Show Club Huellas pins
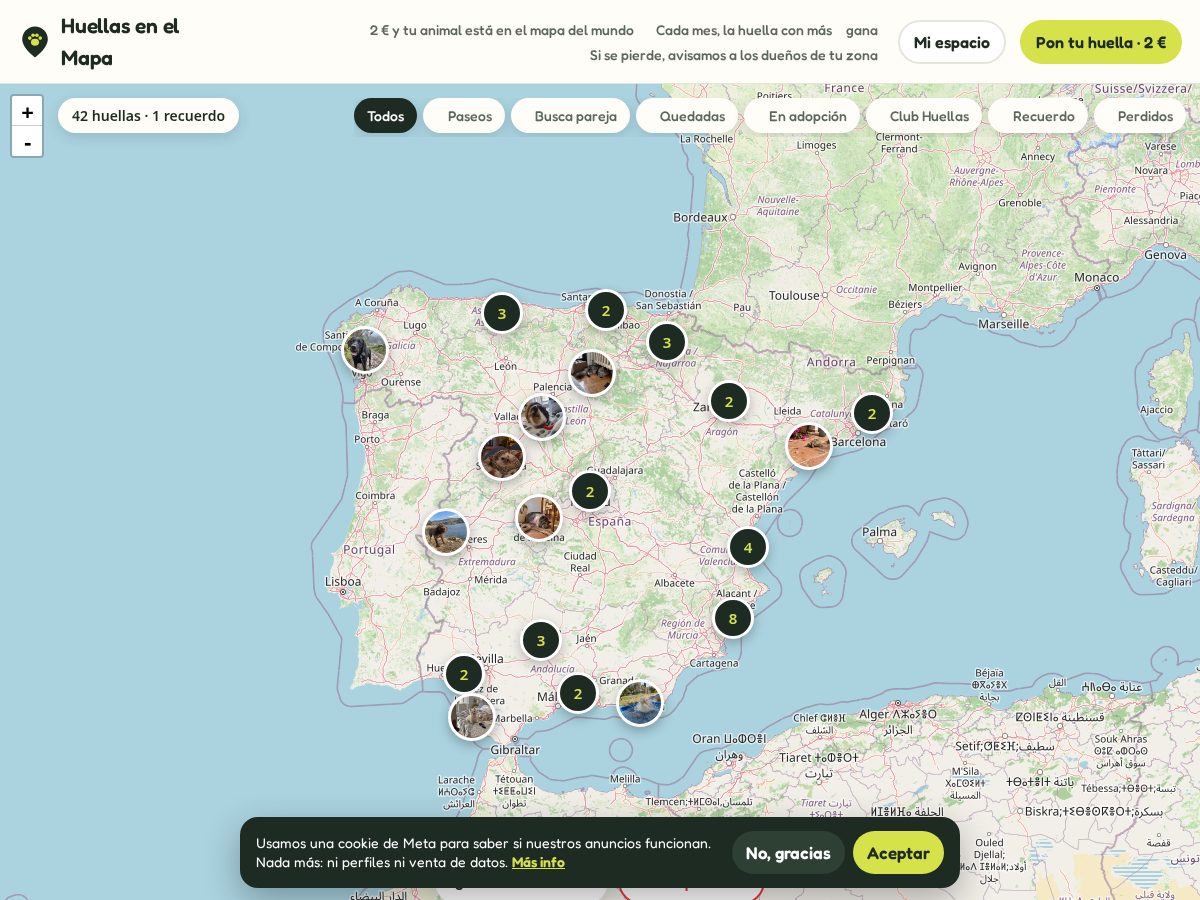Screen dimensions: 1200x900 [x=924, y=116]
